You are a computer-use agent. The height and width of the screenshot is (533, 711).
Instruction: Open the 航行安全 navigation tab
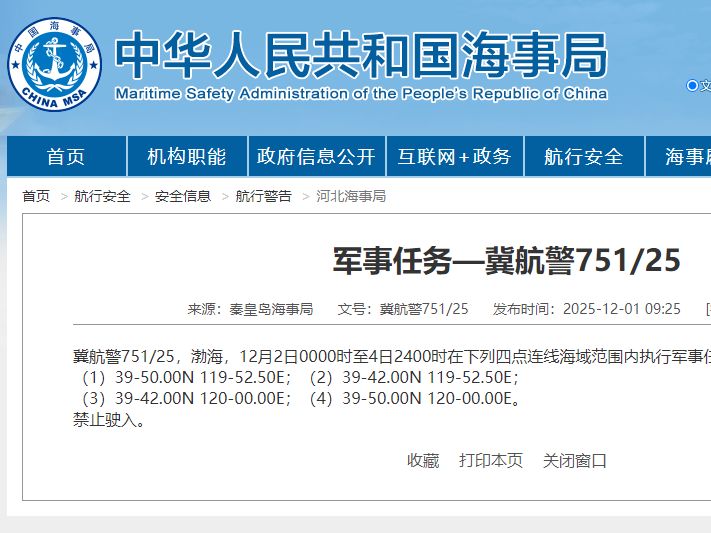(x=583, y=157)
